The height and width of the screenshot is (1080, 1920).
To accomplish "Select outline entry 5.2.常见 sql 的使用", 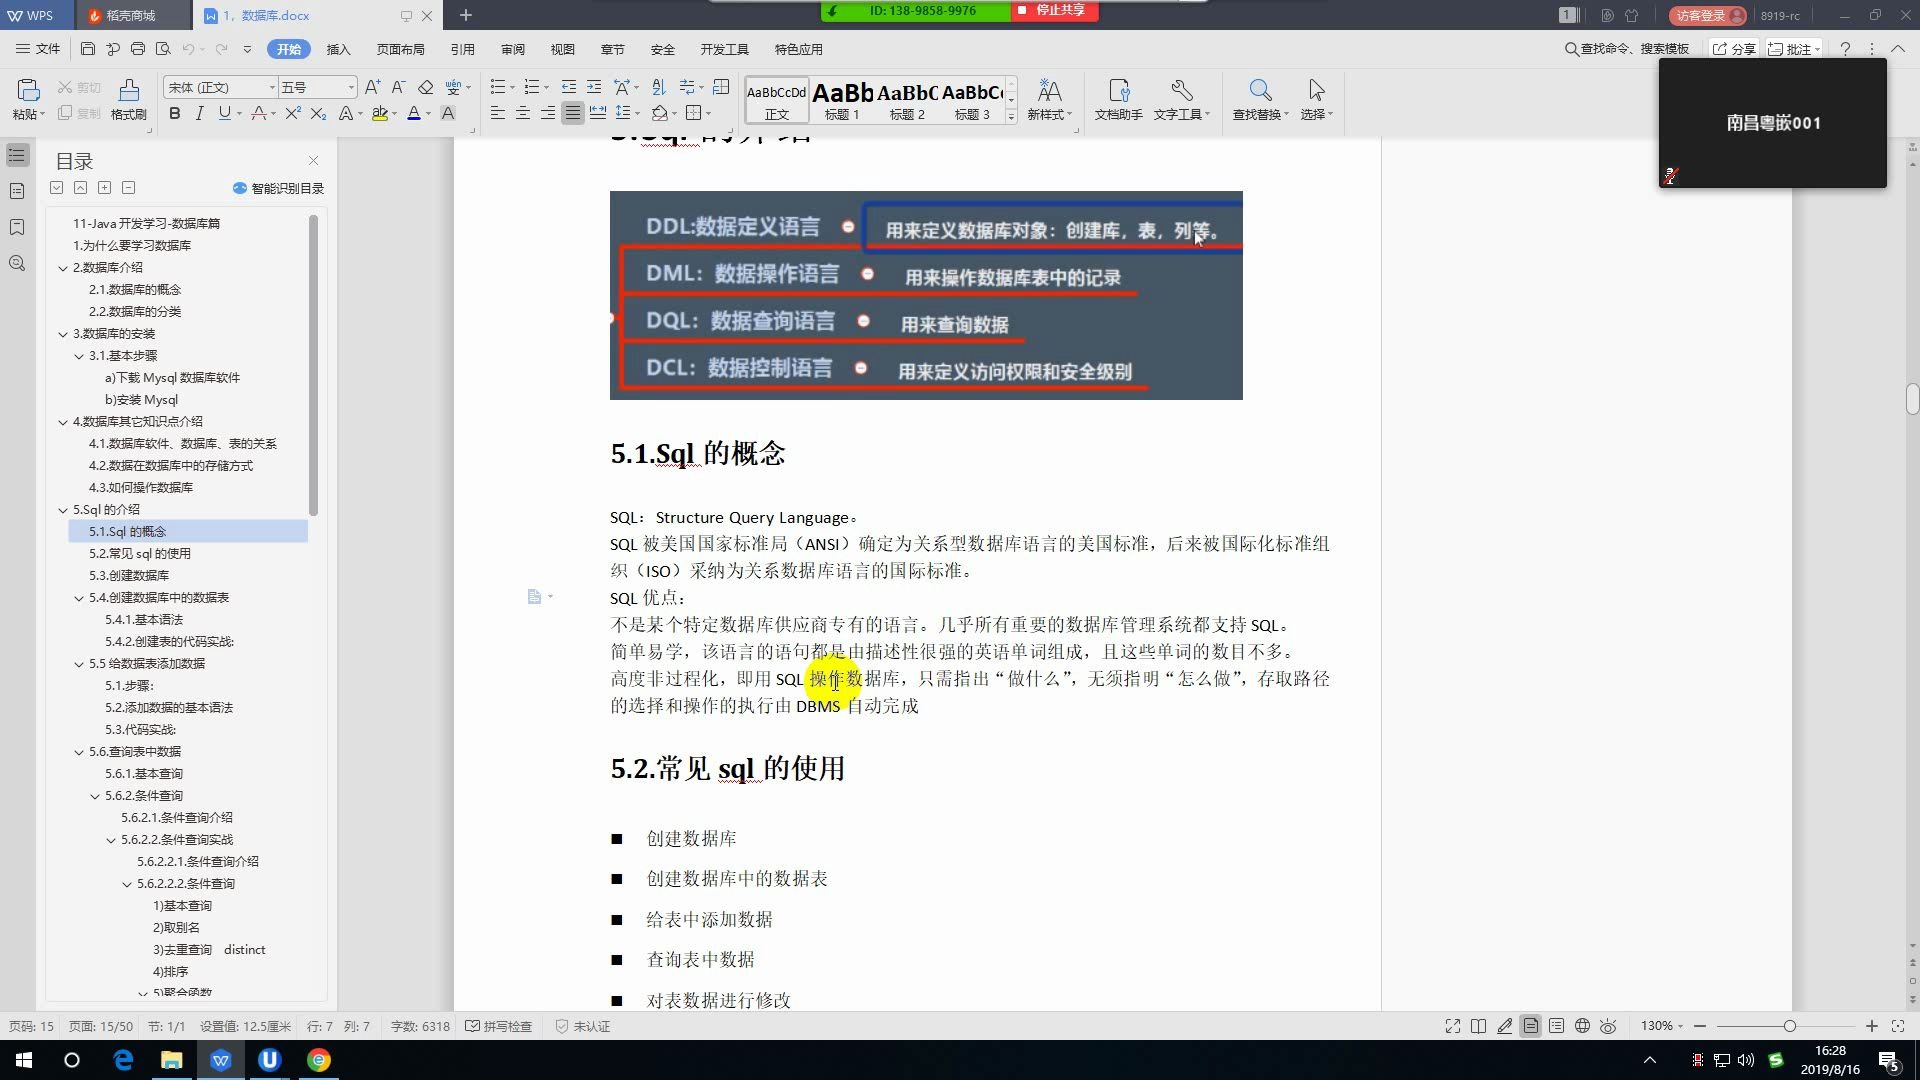I will tap(140, 553).
